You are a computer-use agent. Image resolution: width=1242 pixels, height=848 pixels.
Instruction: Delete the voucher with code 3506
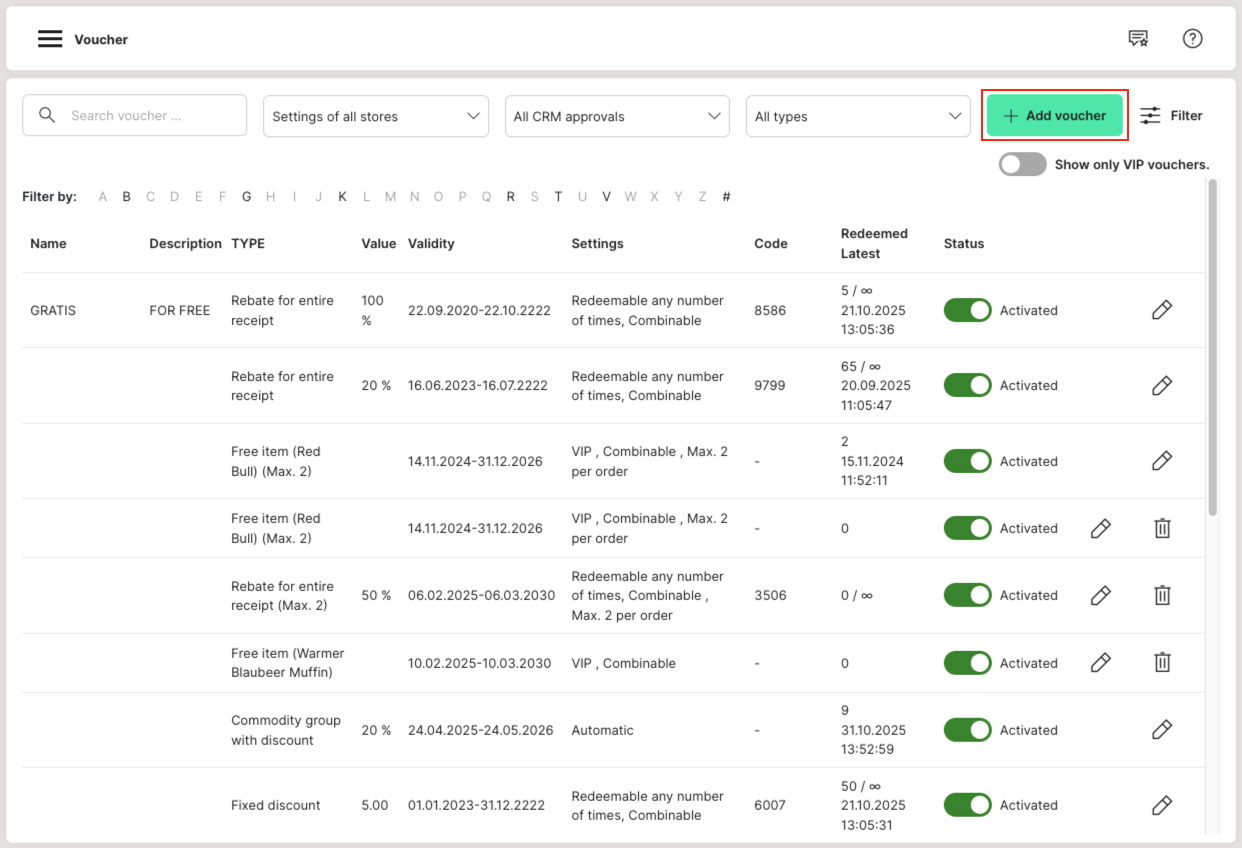pyautogui.click(x=1161, y=595)
